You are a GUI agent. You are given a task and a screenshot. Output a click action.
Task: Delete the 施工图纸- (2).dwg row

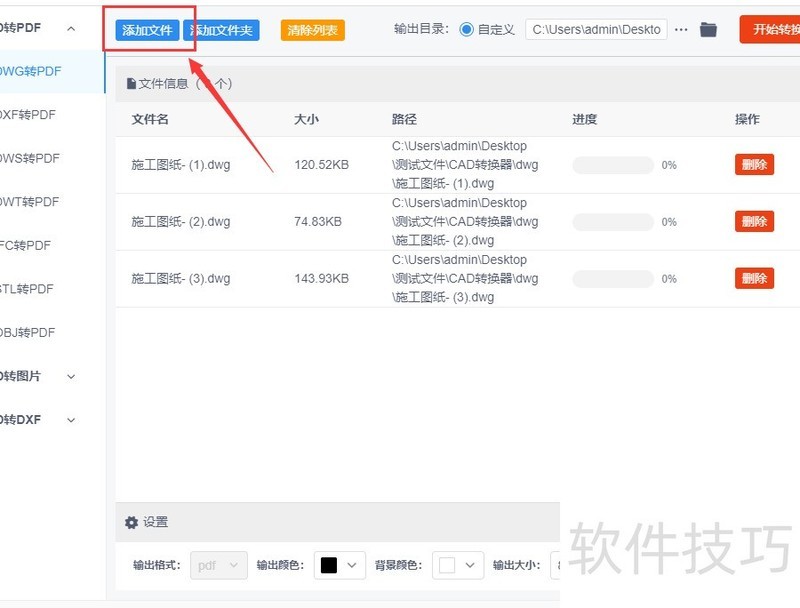click(x=754, y=222)
